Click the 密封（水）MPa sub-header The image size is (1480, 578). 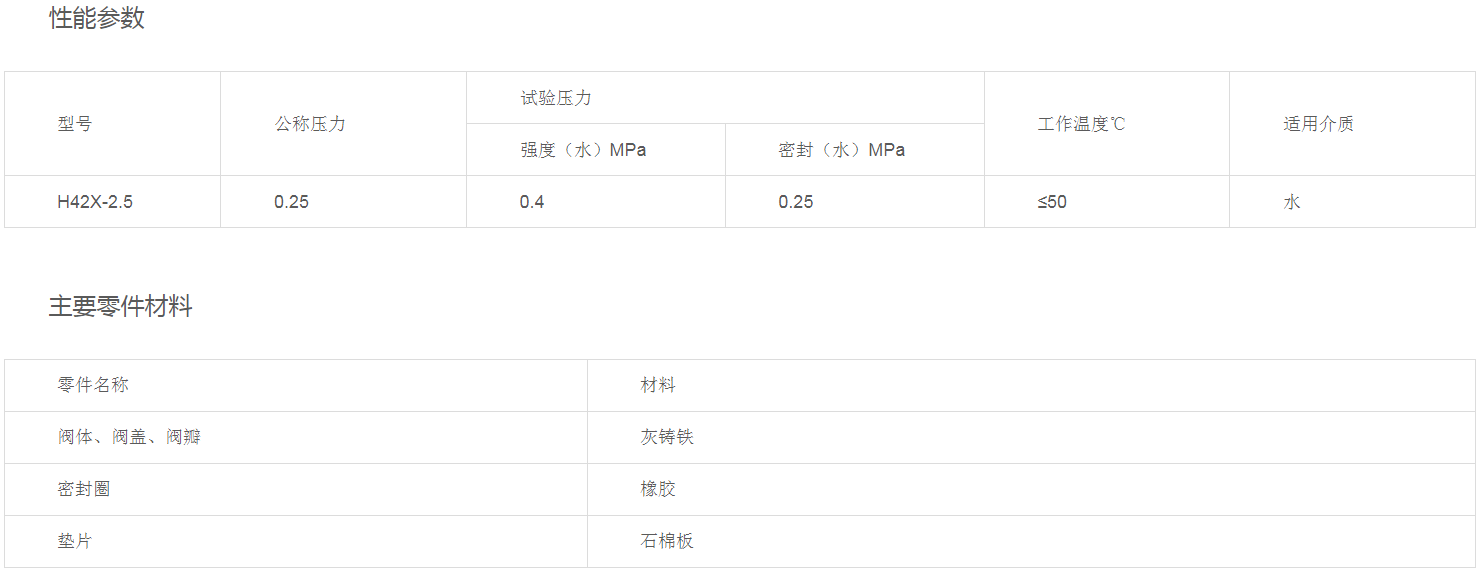point(842,150)
